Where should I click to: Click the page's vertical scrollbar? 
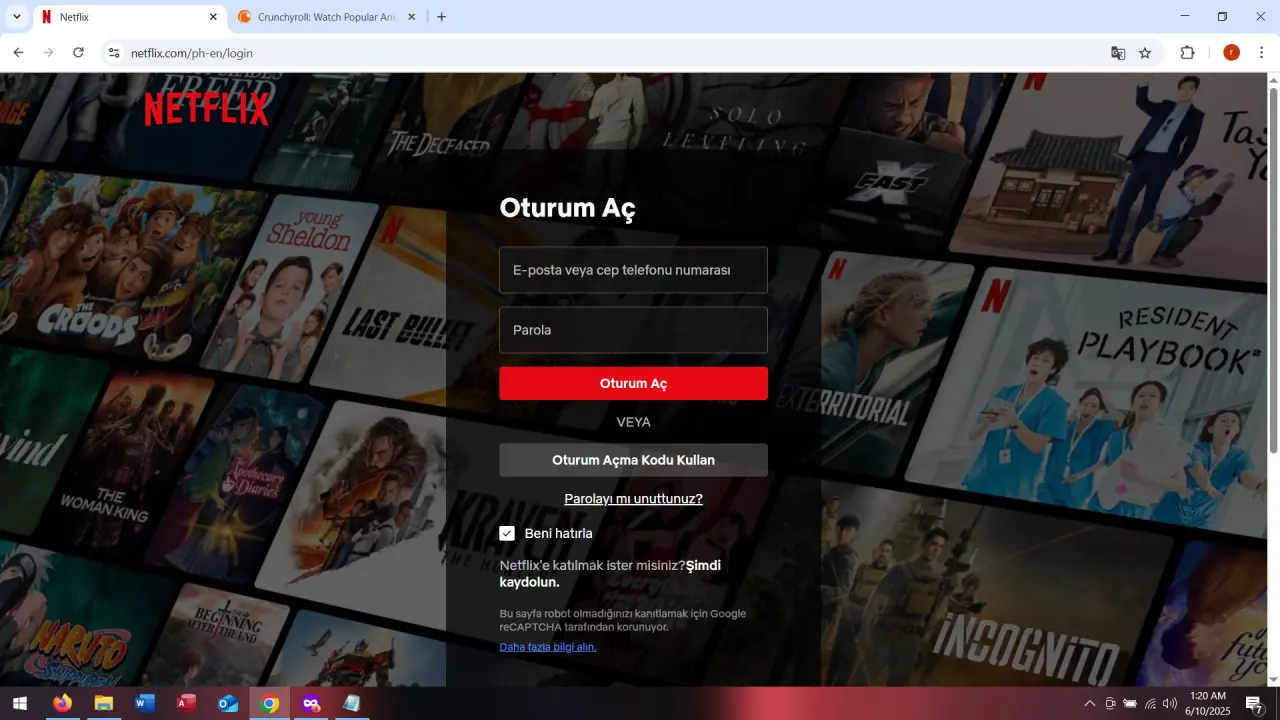1273,270
